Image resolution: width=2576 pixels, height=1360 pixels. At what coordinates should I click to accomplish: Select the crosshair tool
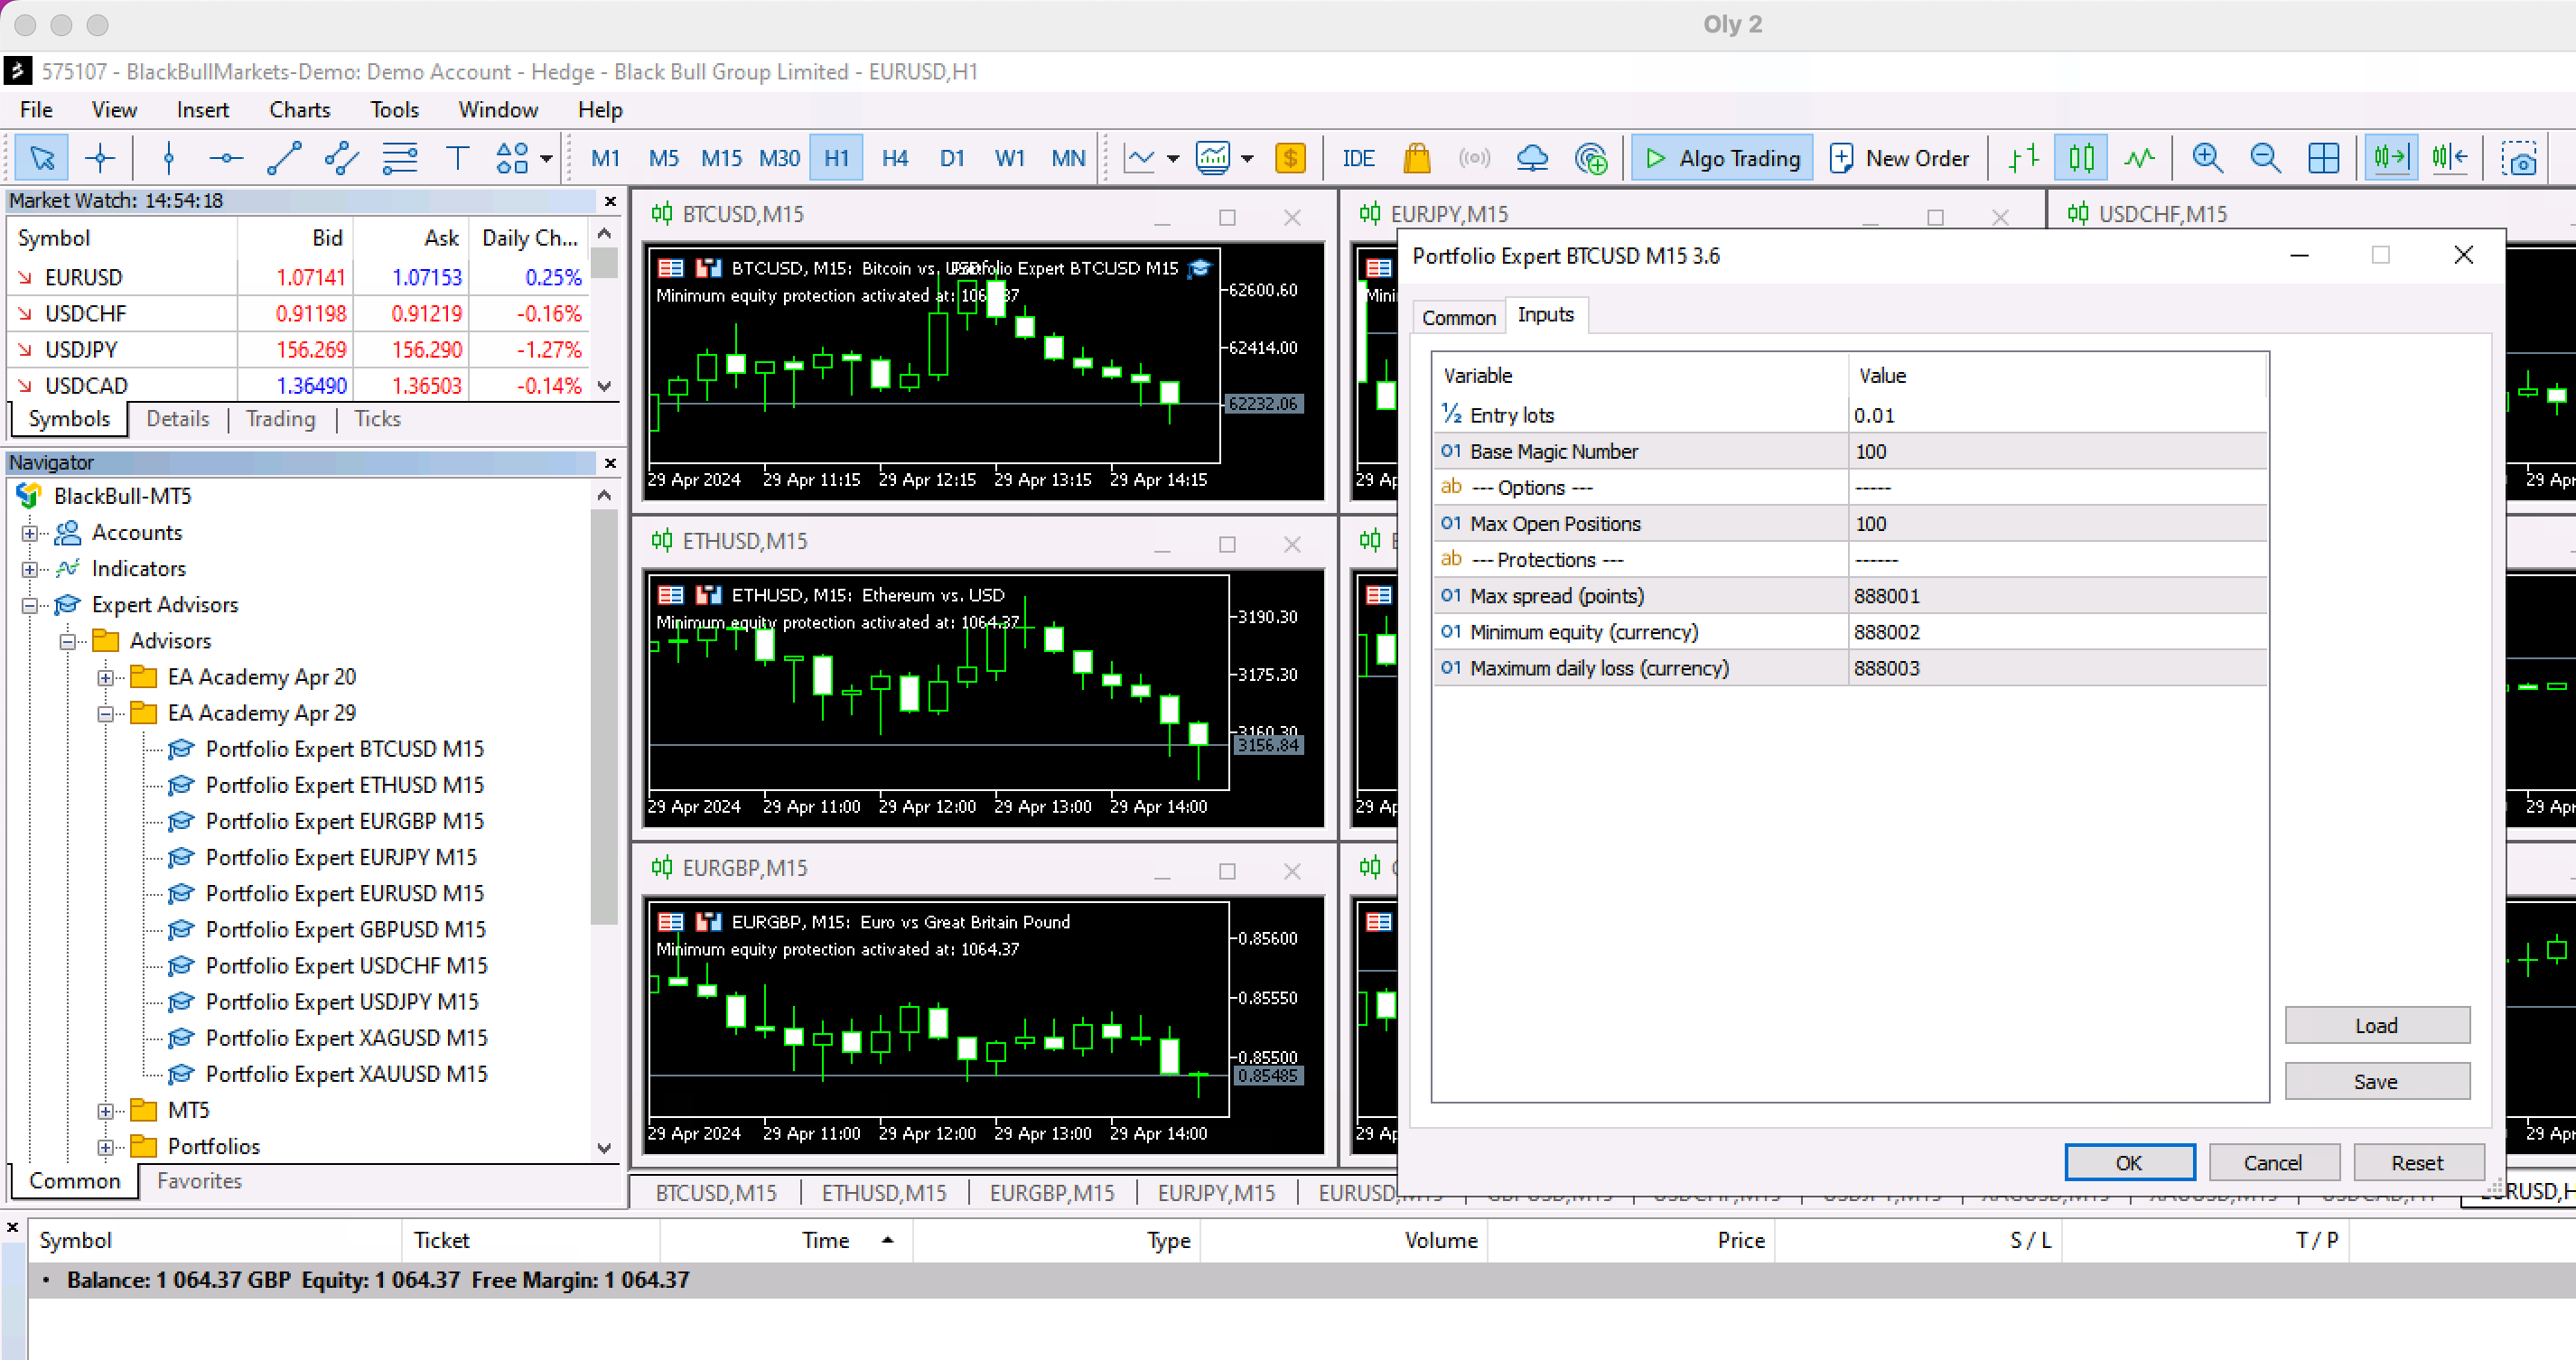(x=100, y=158)
